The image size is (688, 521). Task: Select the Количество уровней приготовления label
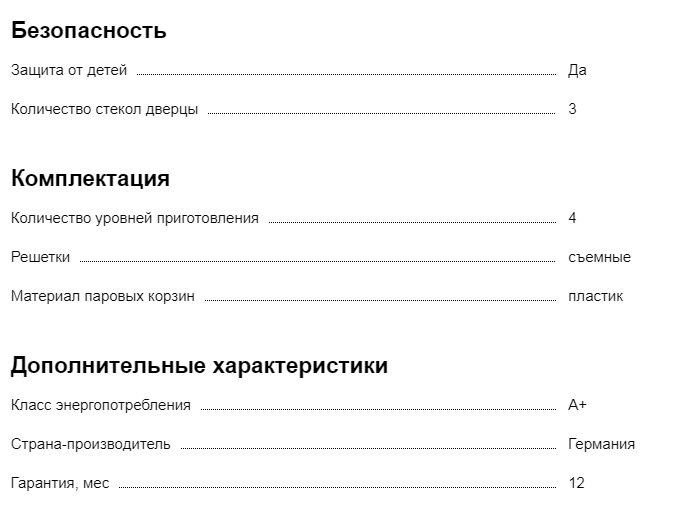coord(134,218)
